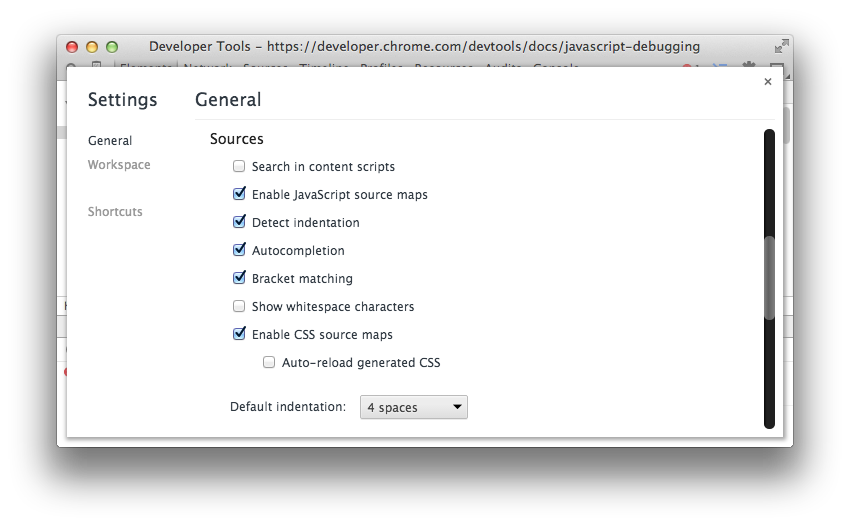850x526 pixels.
Task: Click the settings panel scrollbar thumb
Action: pos(769,278)
